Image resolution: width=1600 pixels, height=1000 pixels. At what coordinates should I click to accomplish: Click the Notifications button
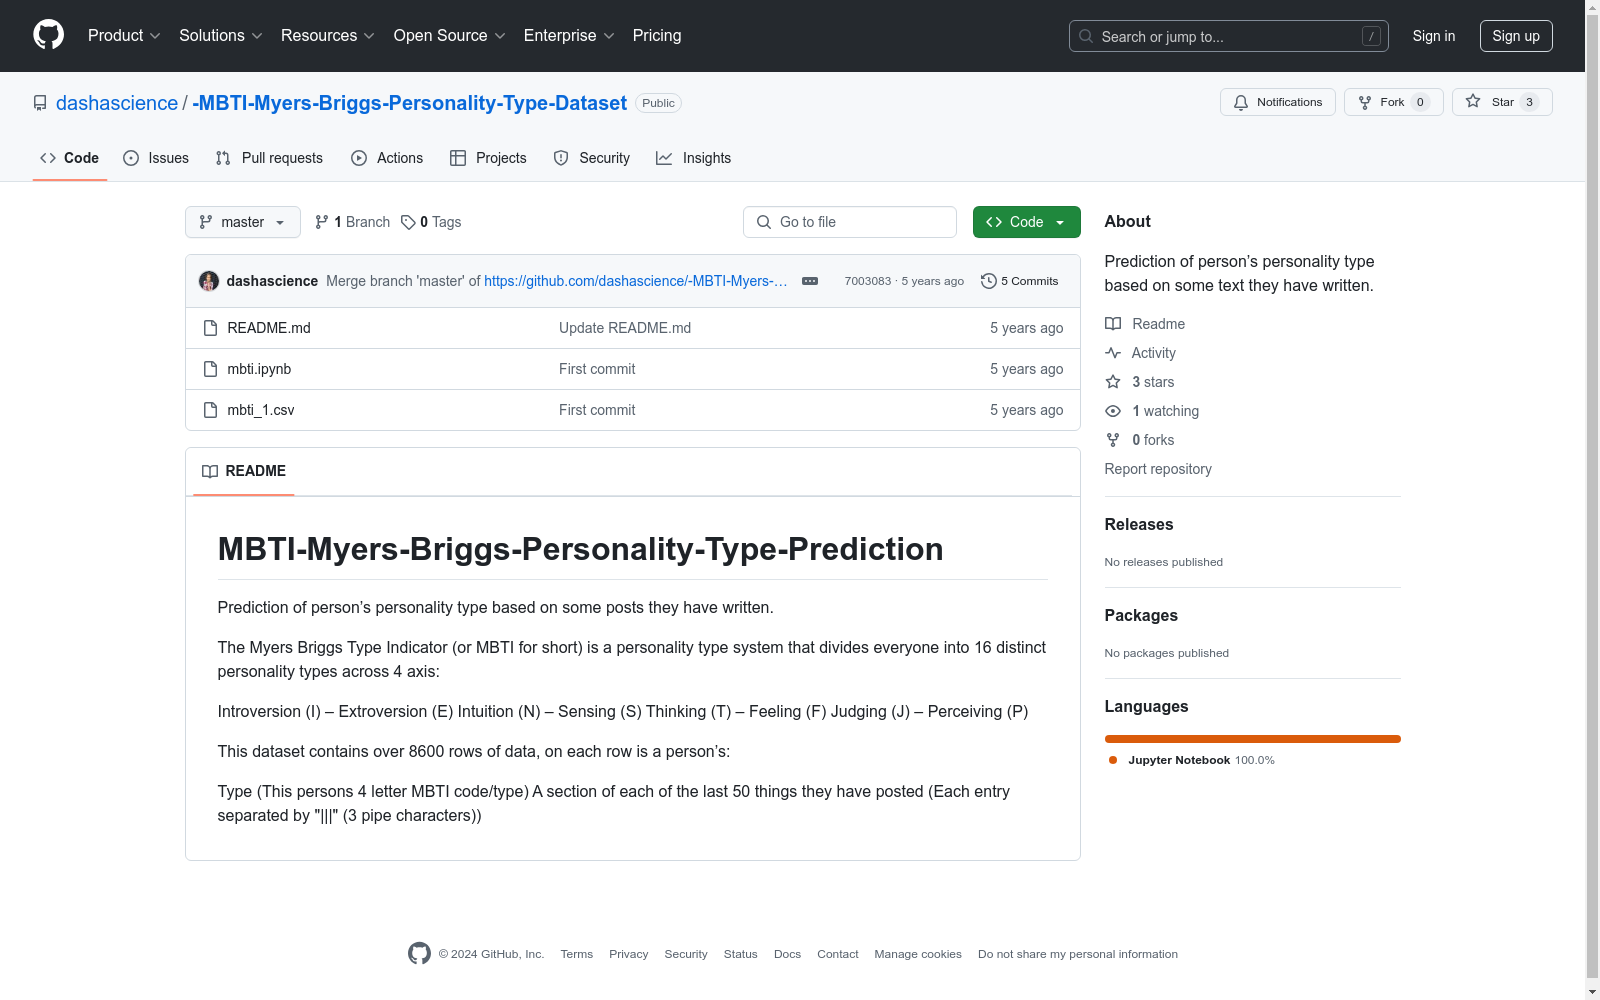(1278, 102)
